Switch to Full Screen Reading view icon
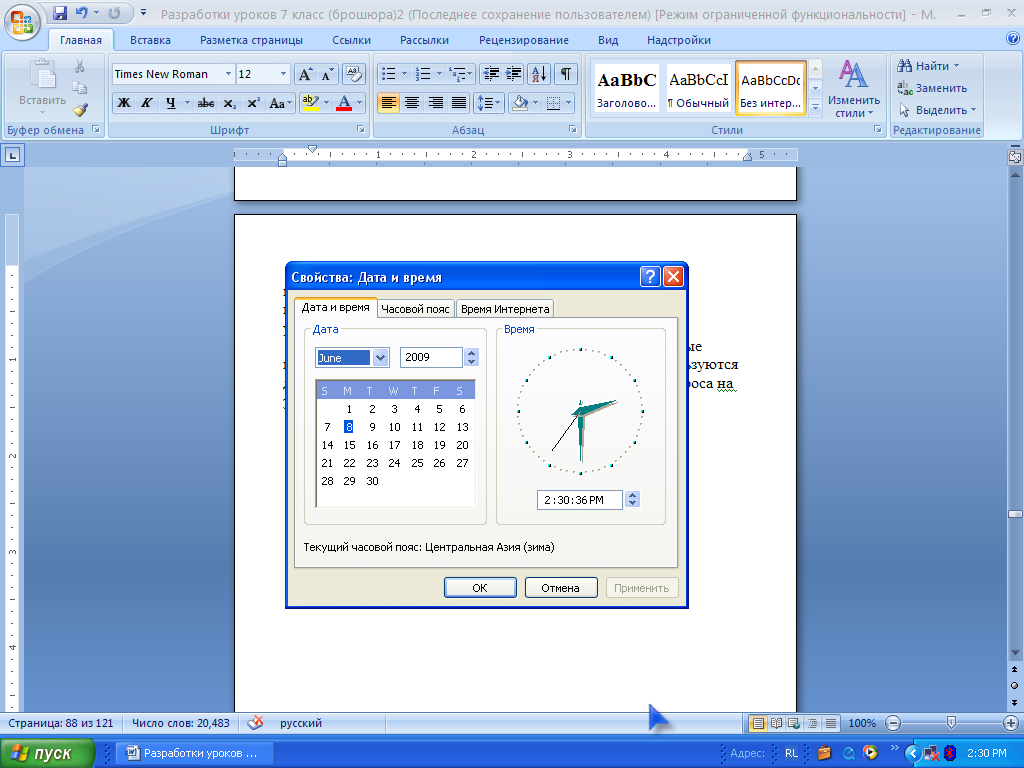The height and width of the screenshot is (768, 1024). pyautogui.click(x=776, y=723)
